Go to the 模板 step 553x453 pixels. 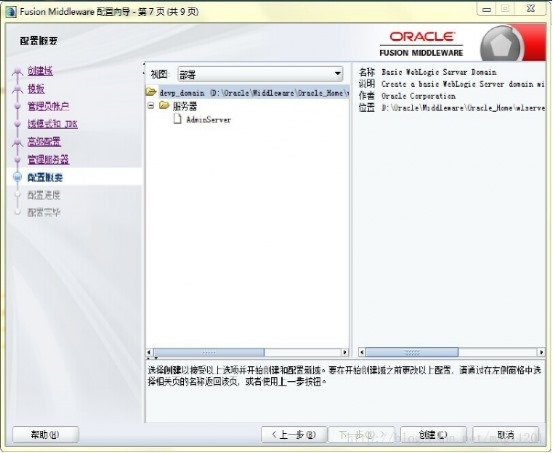(x=36, y=89)
